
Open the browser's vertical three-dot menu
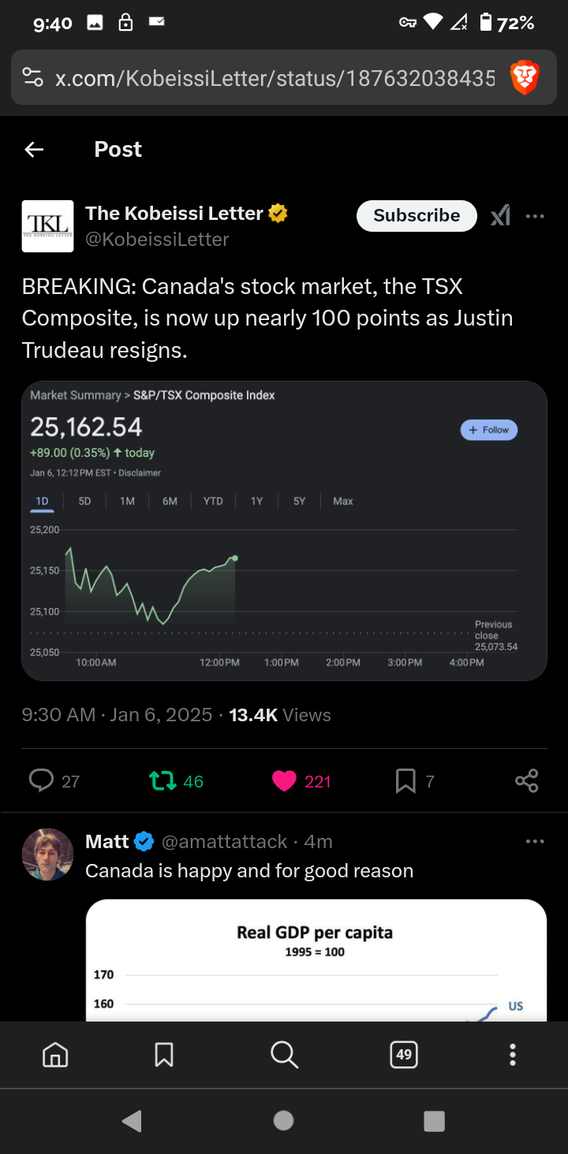pos(513,1055)
